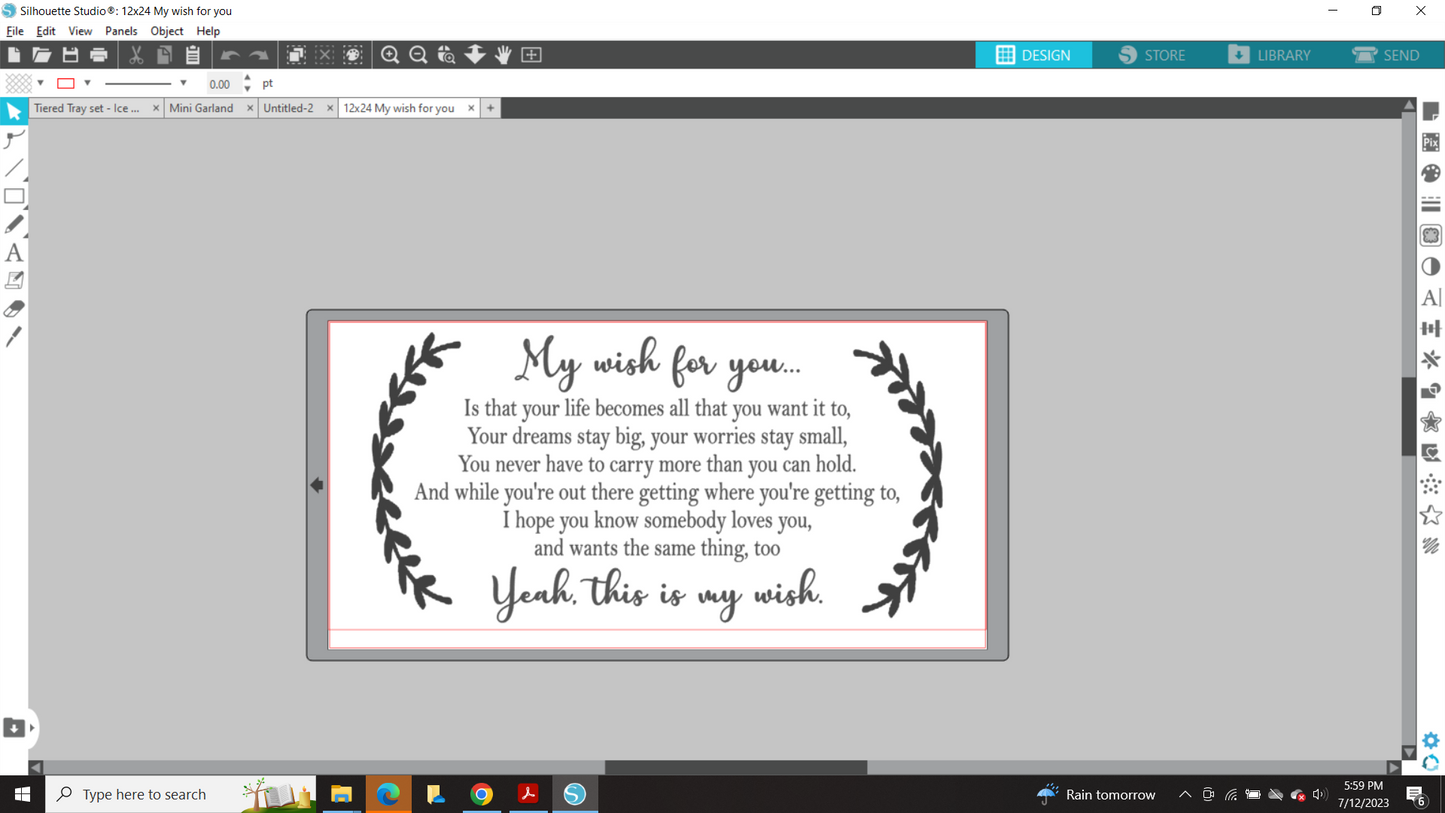Cut selection scissors icon
1445x813 pixels.
click(x=136, y=55)
